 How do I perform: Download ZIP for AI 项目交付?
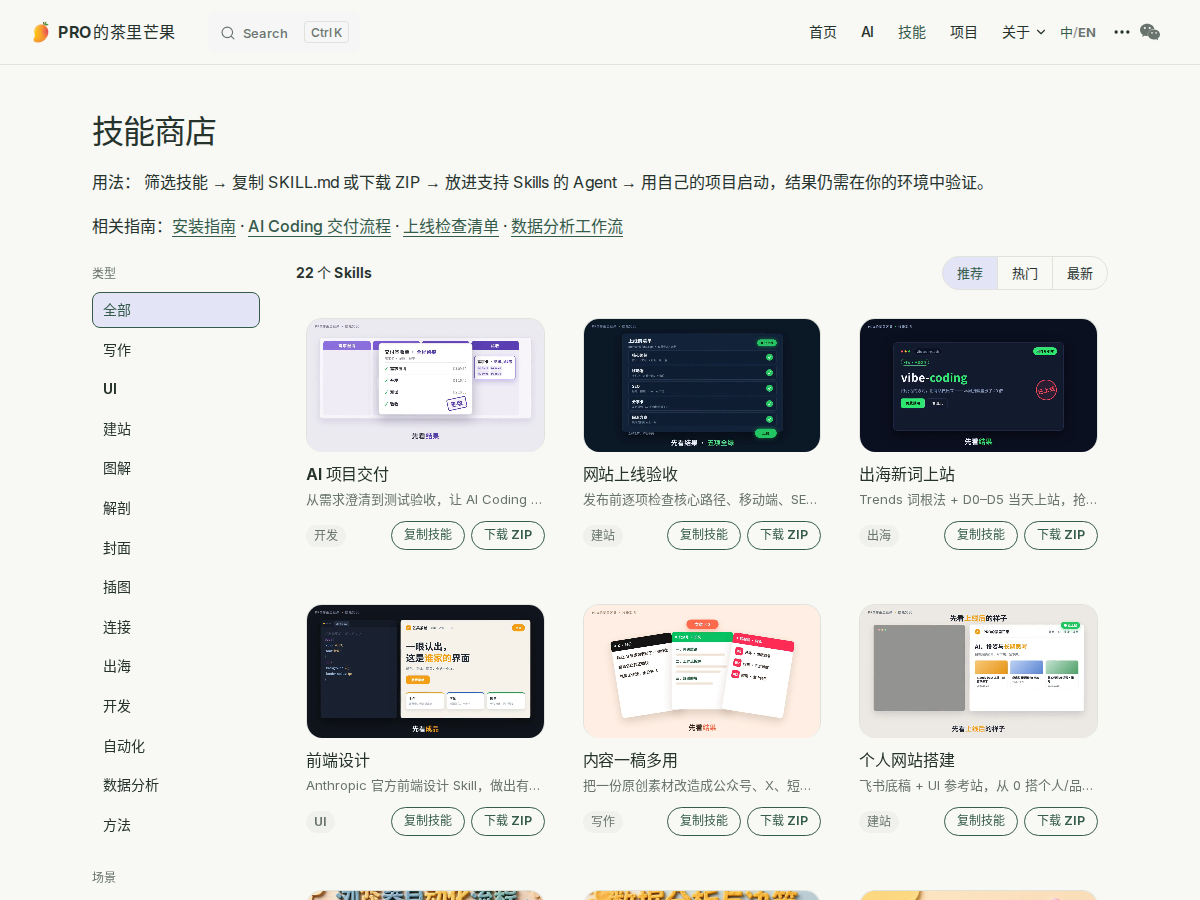pos(508,535)
